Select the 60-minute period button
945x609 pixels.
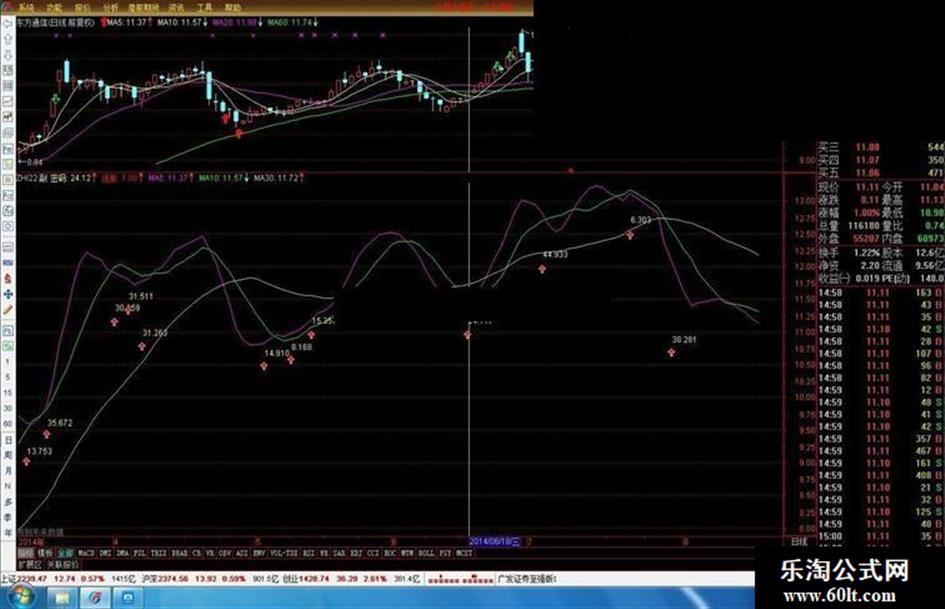tap(8, 424)
